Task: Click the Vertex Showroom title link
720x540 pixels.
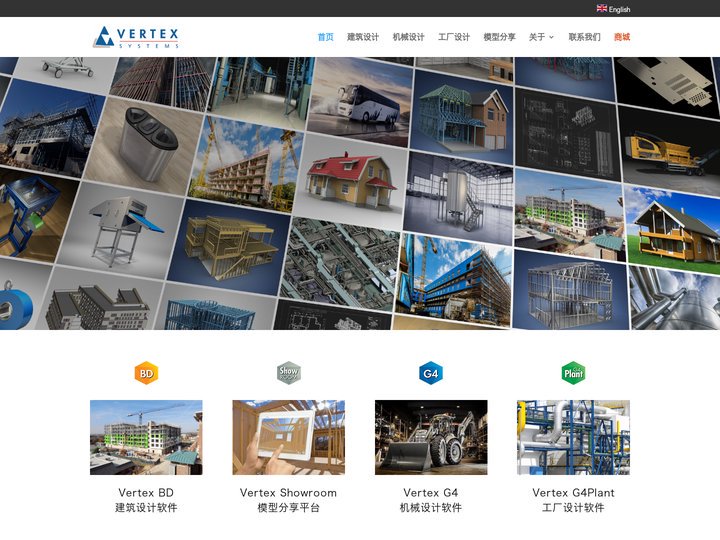Action: tap(288, 493)
